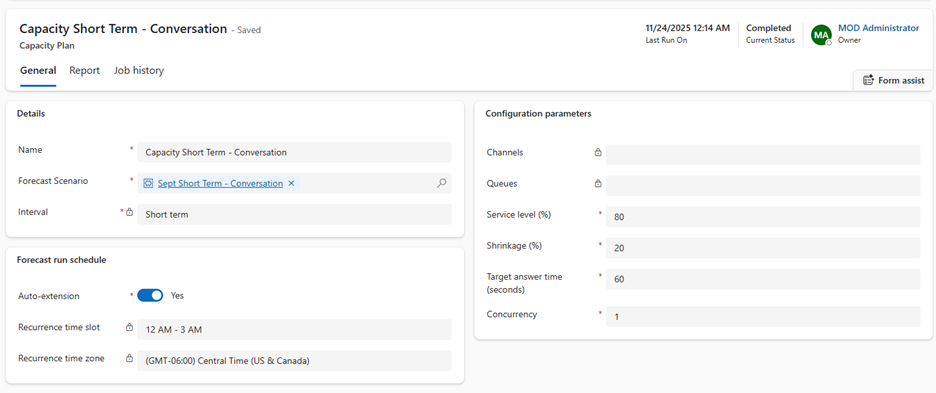Open Sept Short Term - Conversation link
The image size is (936, 393).
pyautogui.click(x=220, y=183)
